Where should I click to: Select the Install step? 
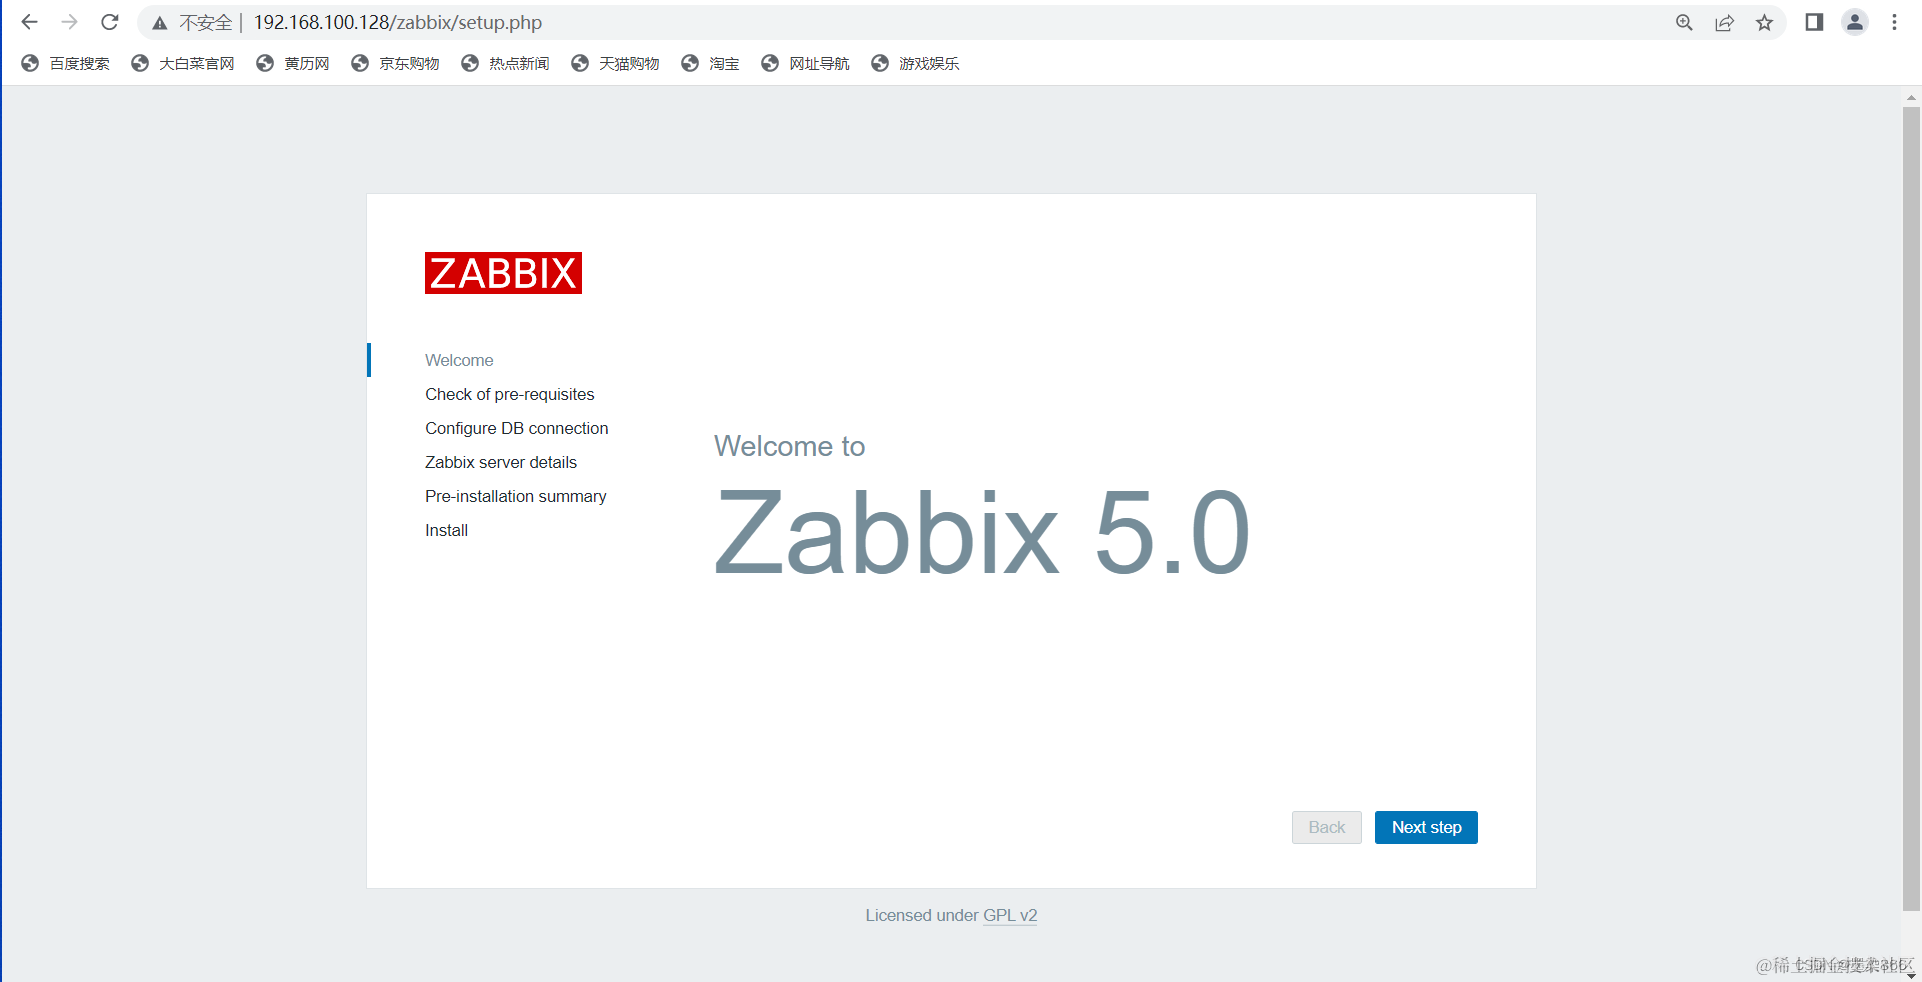446,530
